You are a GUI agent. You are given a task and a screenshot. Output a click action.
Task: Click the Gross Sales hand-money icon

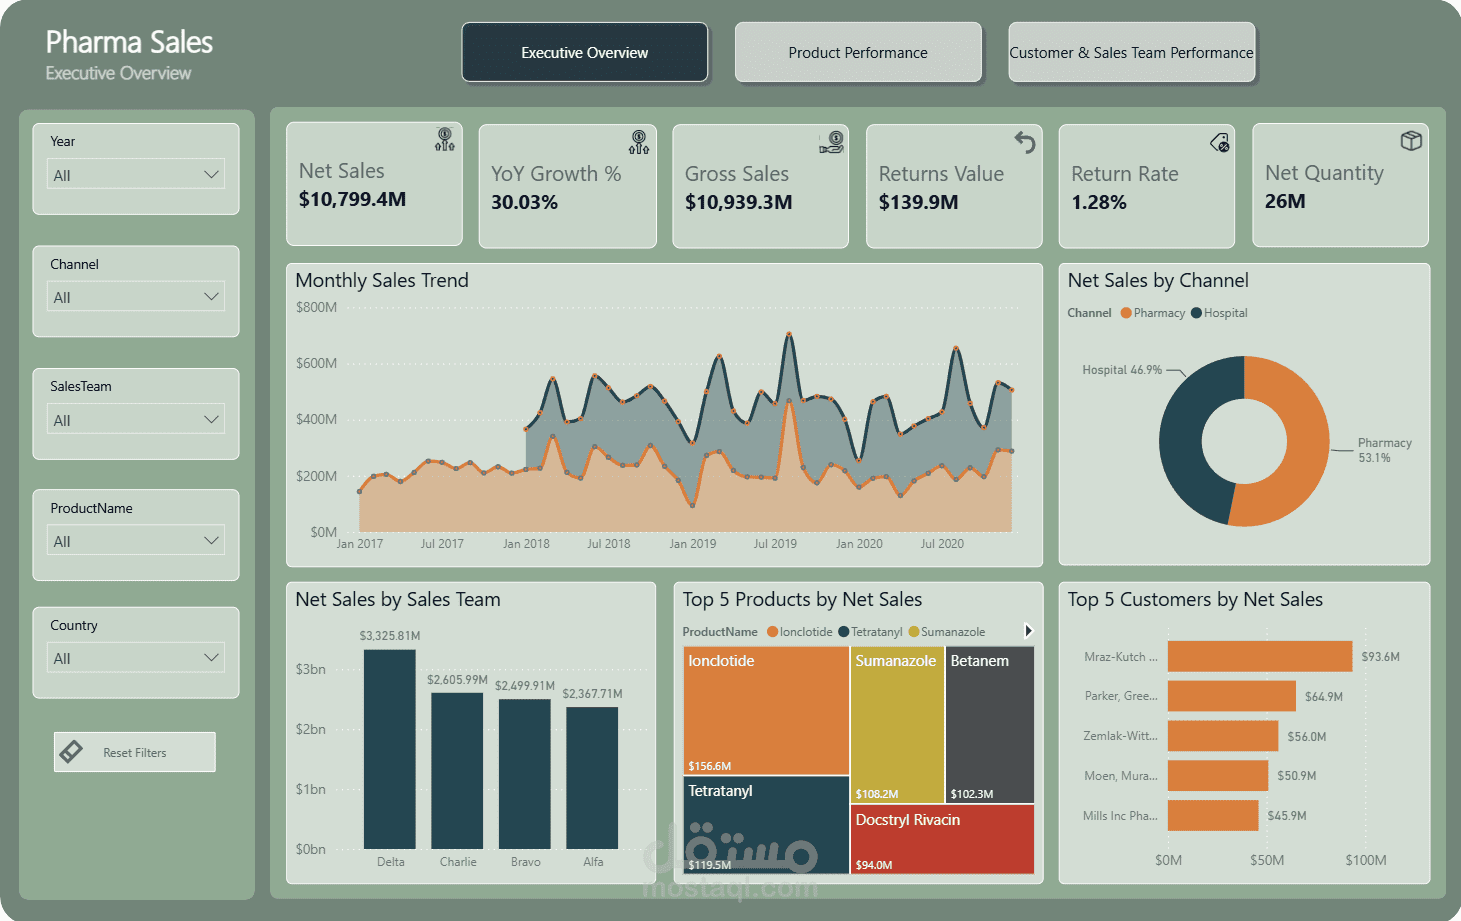click(832, 142)
